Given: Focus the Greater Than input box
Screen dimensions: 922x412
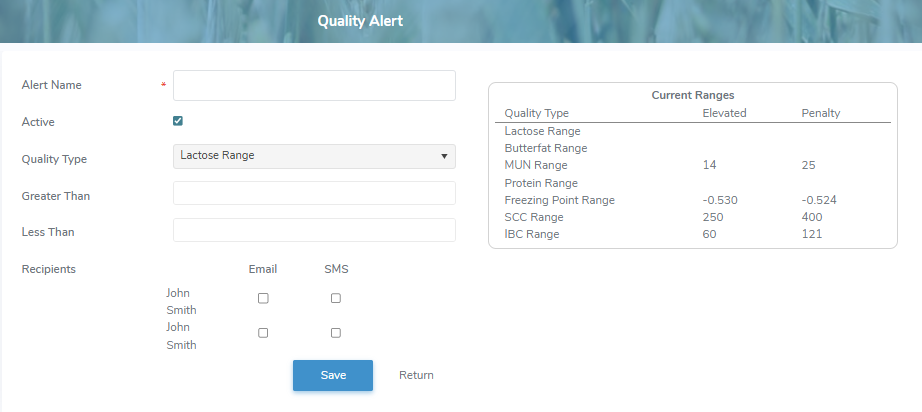Looking at the screenshot, I should pyautogui.click(x=314, y=194).
